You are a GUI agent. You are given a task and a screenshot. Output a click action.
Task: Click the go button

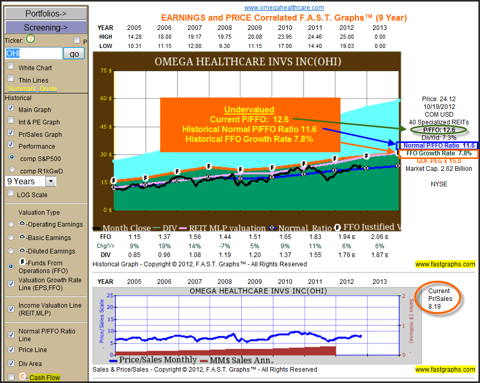tap(74, 54)
